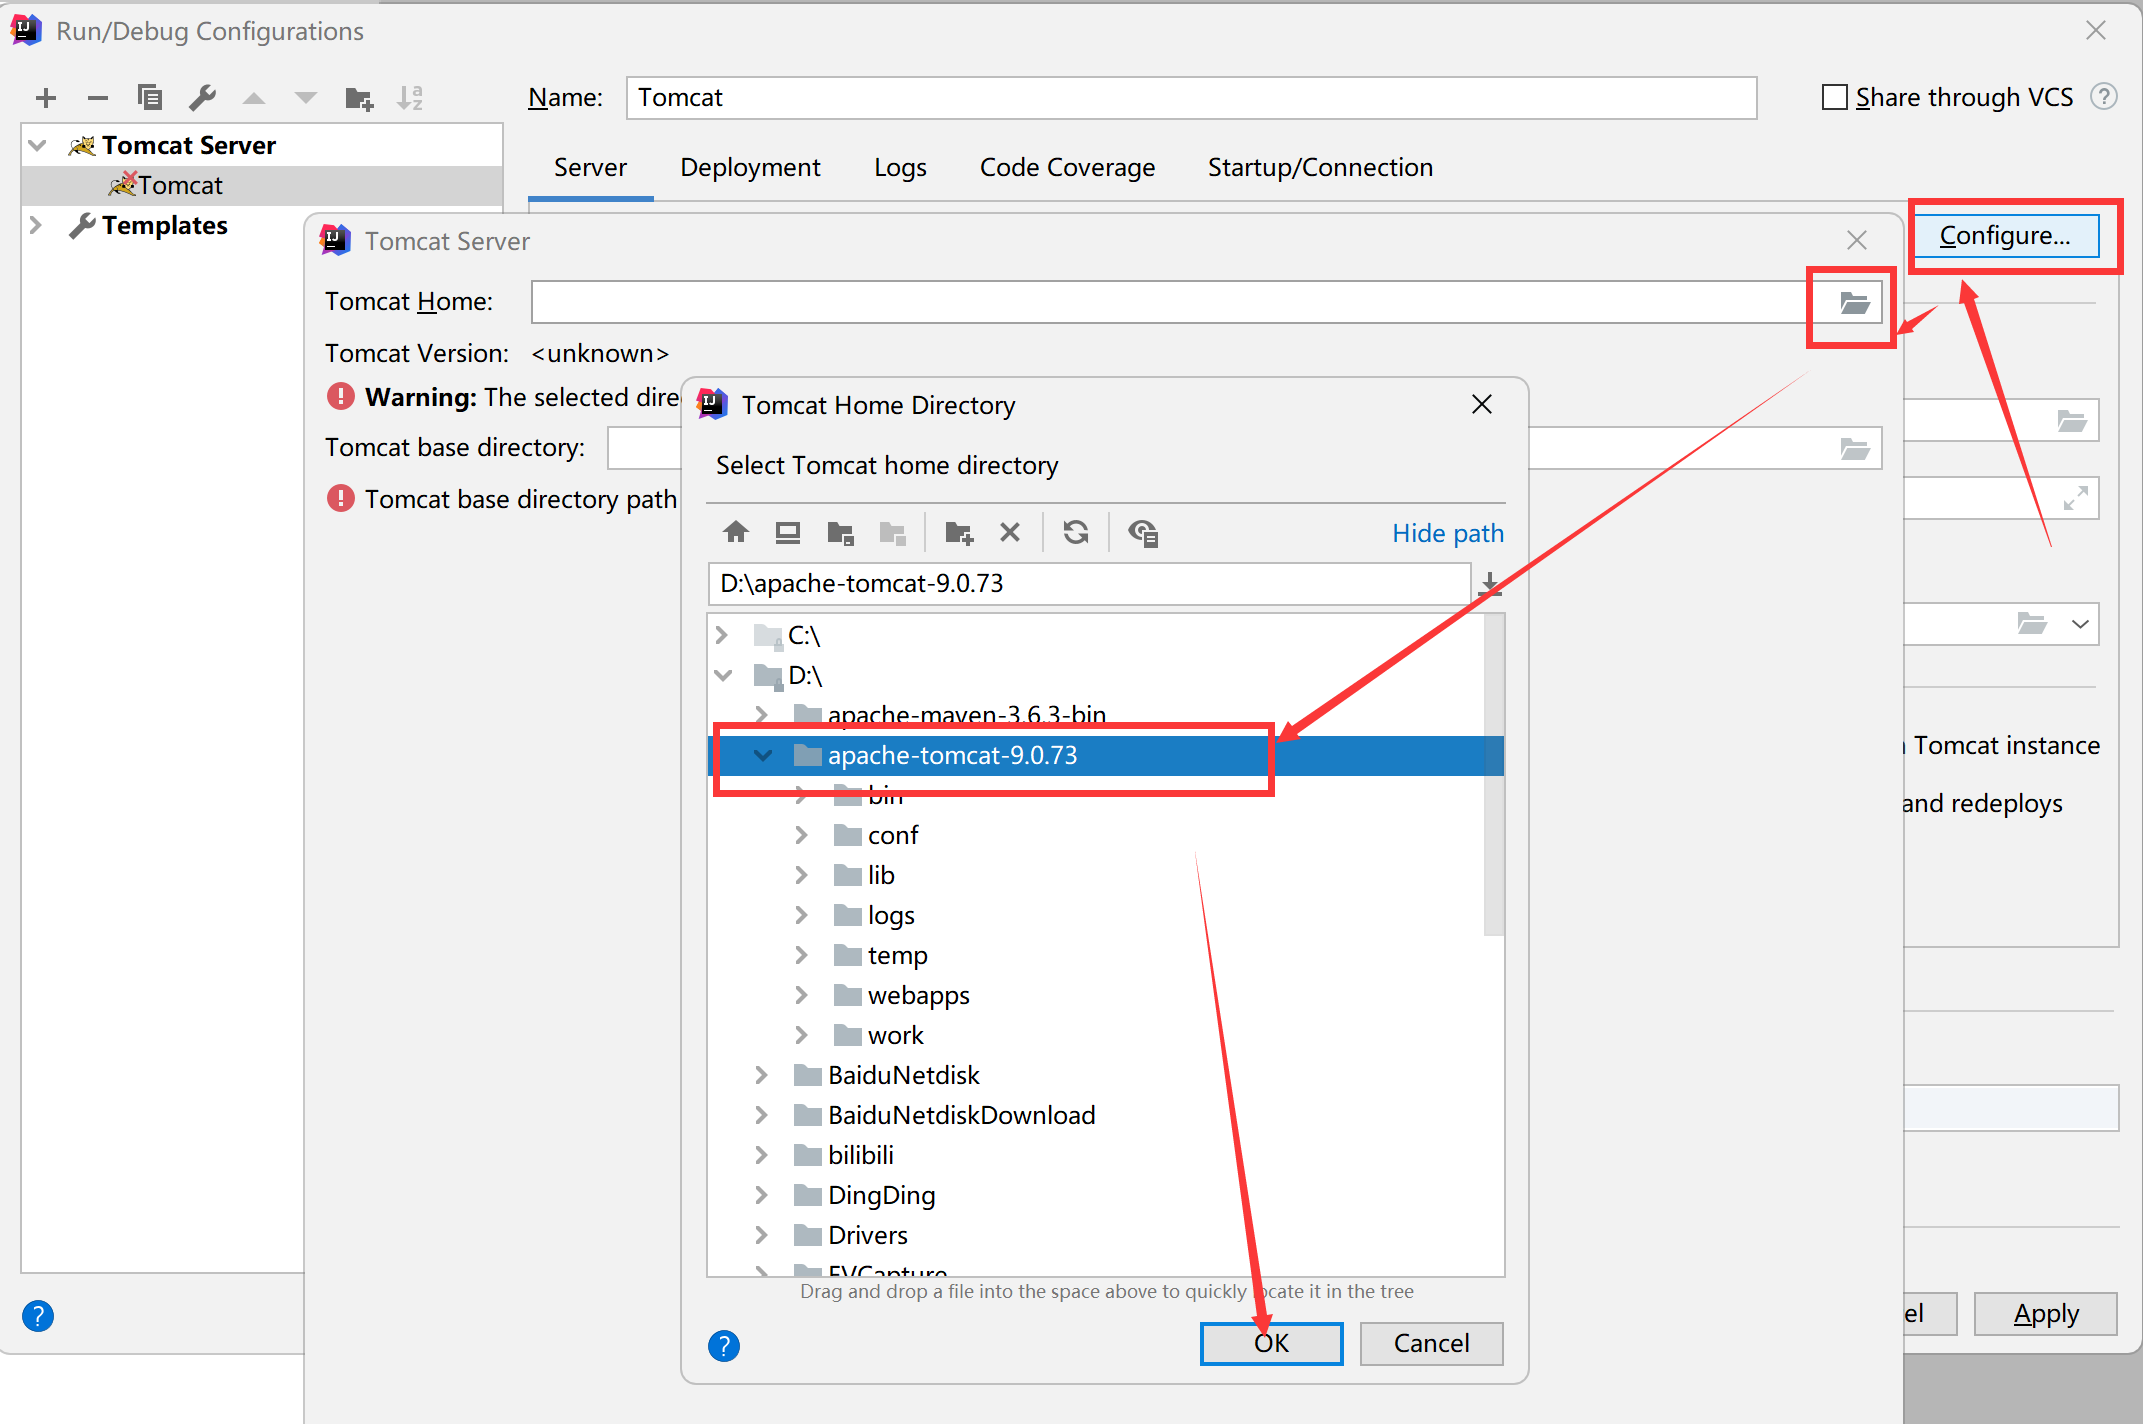Image resolution: width=2143 pixels, height=1424 pixels.
Task: Collapse the Tomcat Server tree node
Action: (x=38, y=145)
